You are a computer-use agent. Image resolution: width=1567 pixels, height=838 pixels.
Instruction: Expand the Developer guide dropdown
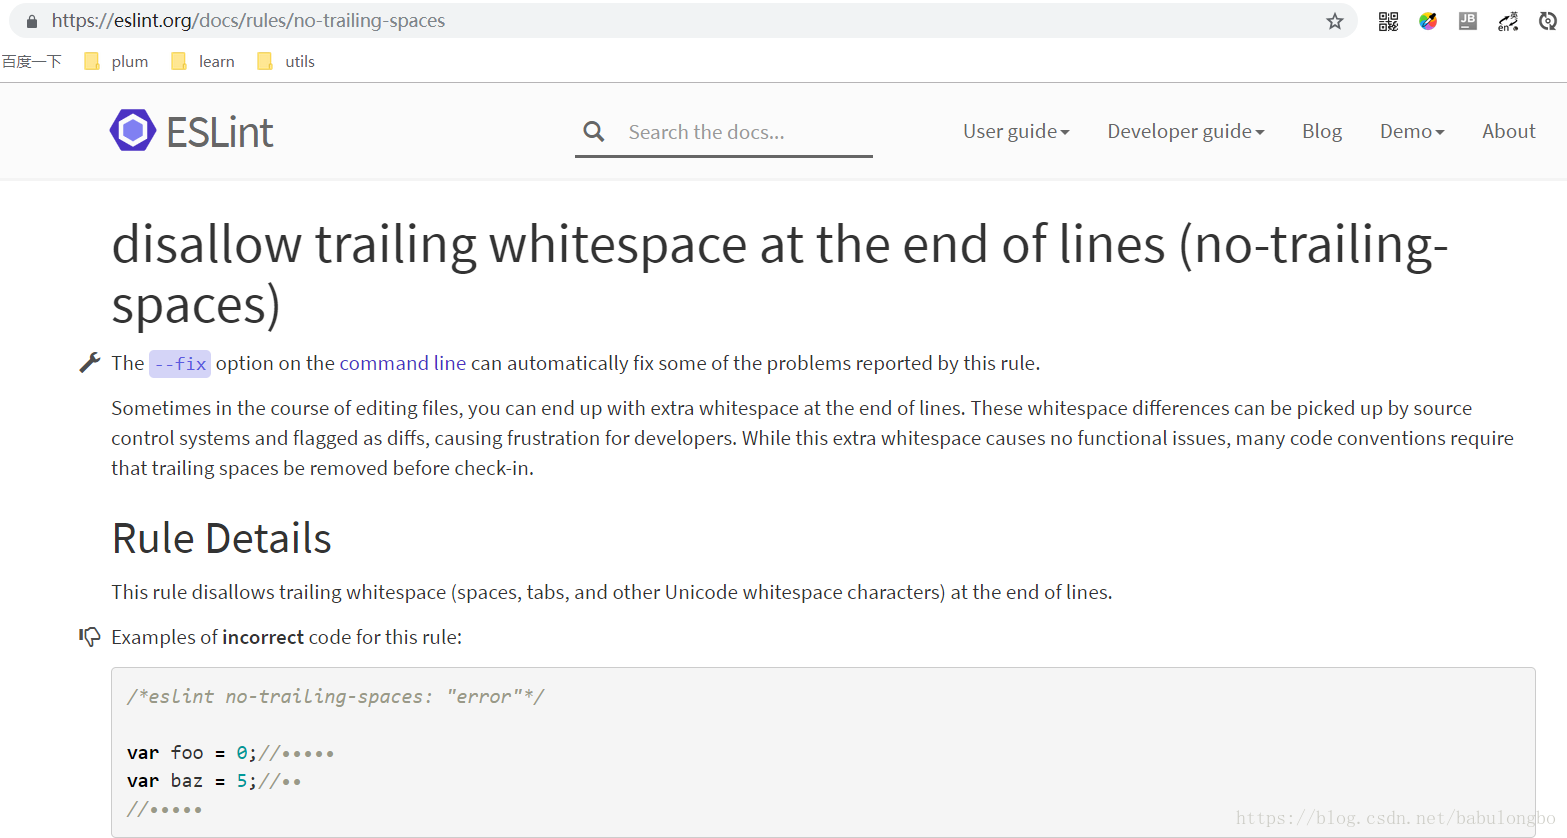pyautogui.click(x=1186, y=131)
